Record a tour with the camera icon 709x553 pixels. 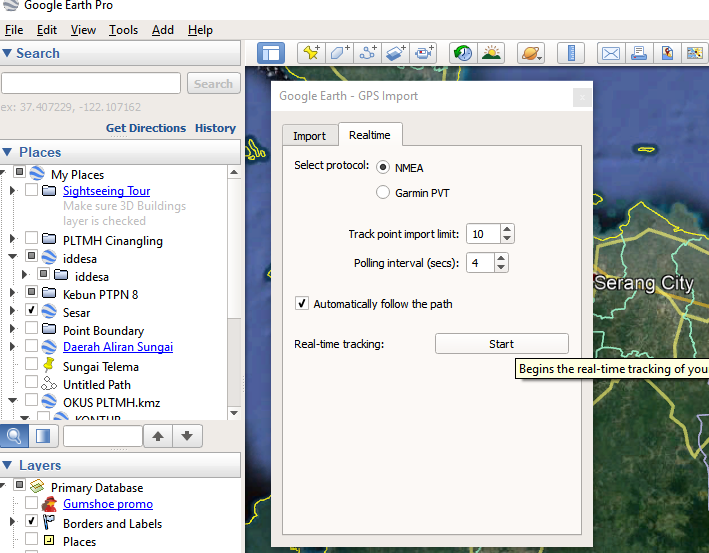(x=424, y=53)
